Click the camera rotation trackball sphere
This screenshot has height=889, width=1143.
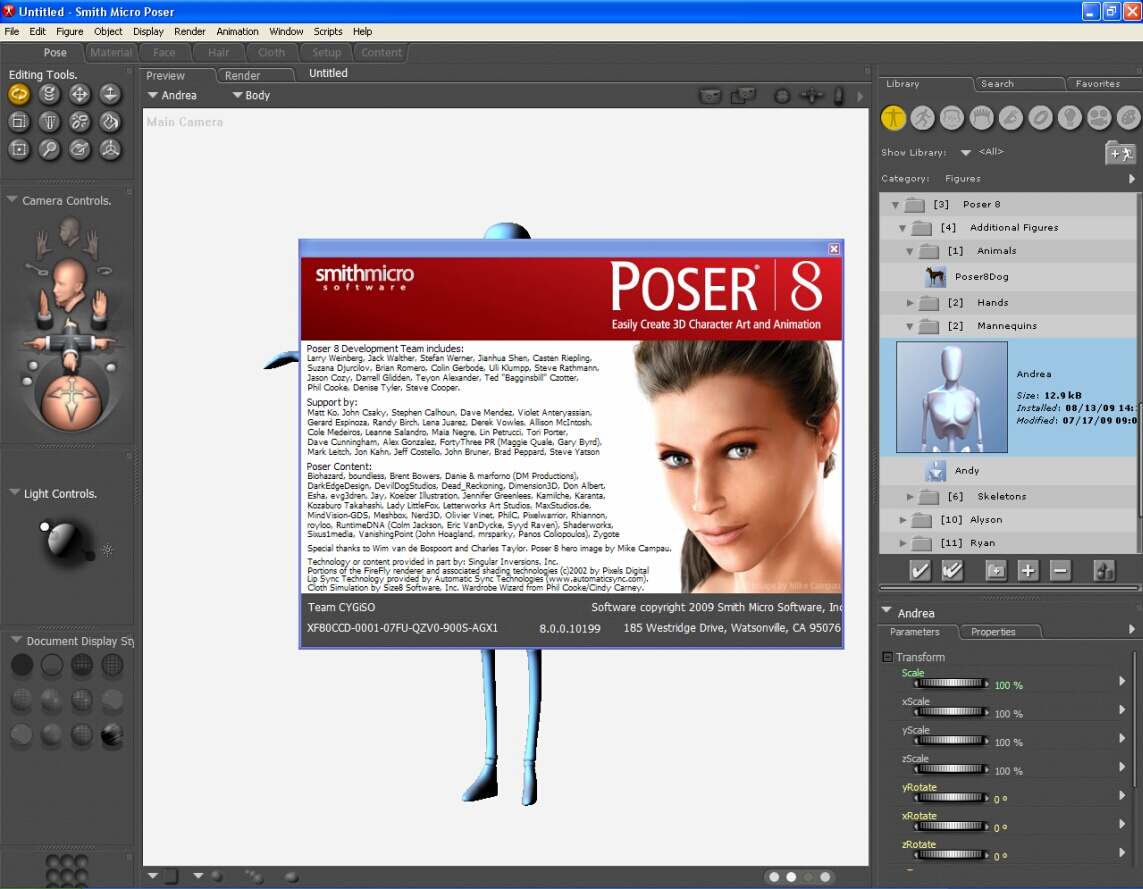click(71, 401)
